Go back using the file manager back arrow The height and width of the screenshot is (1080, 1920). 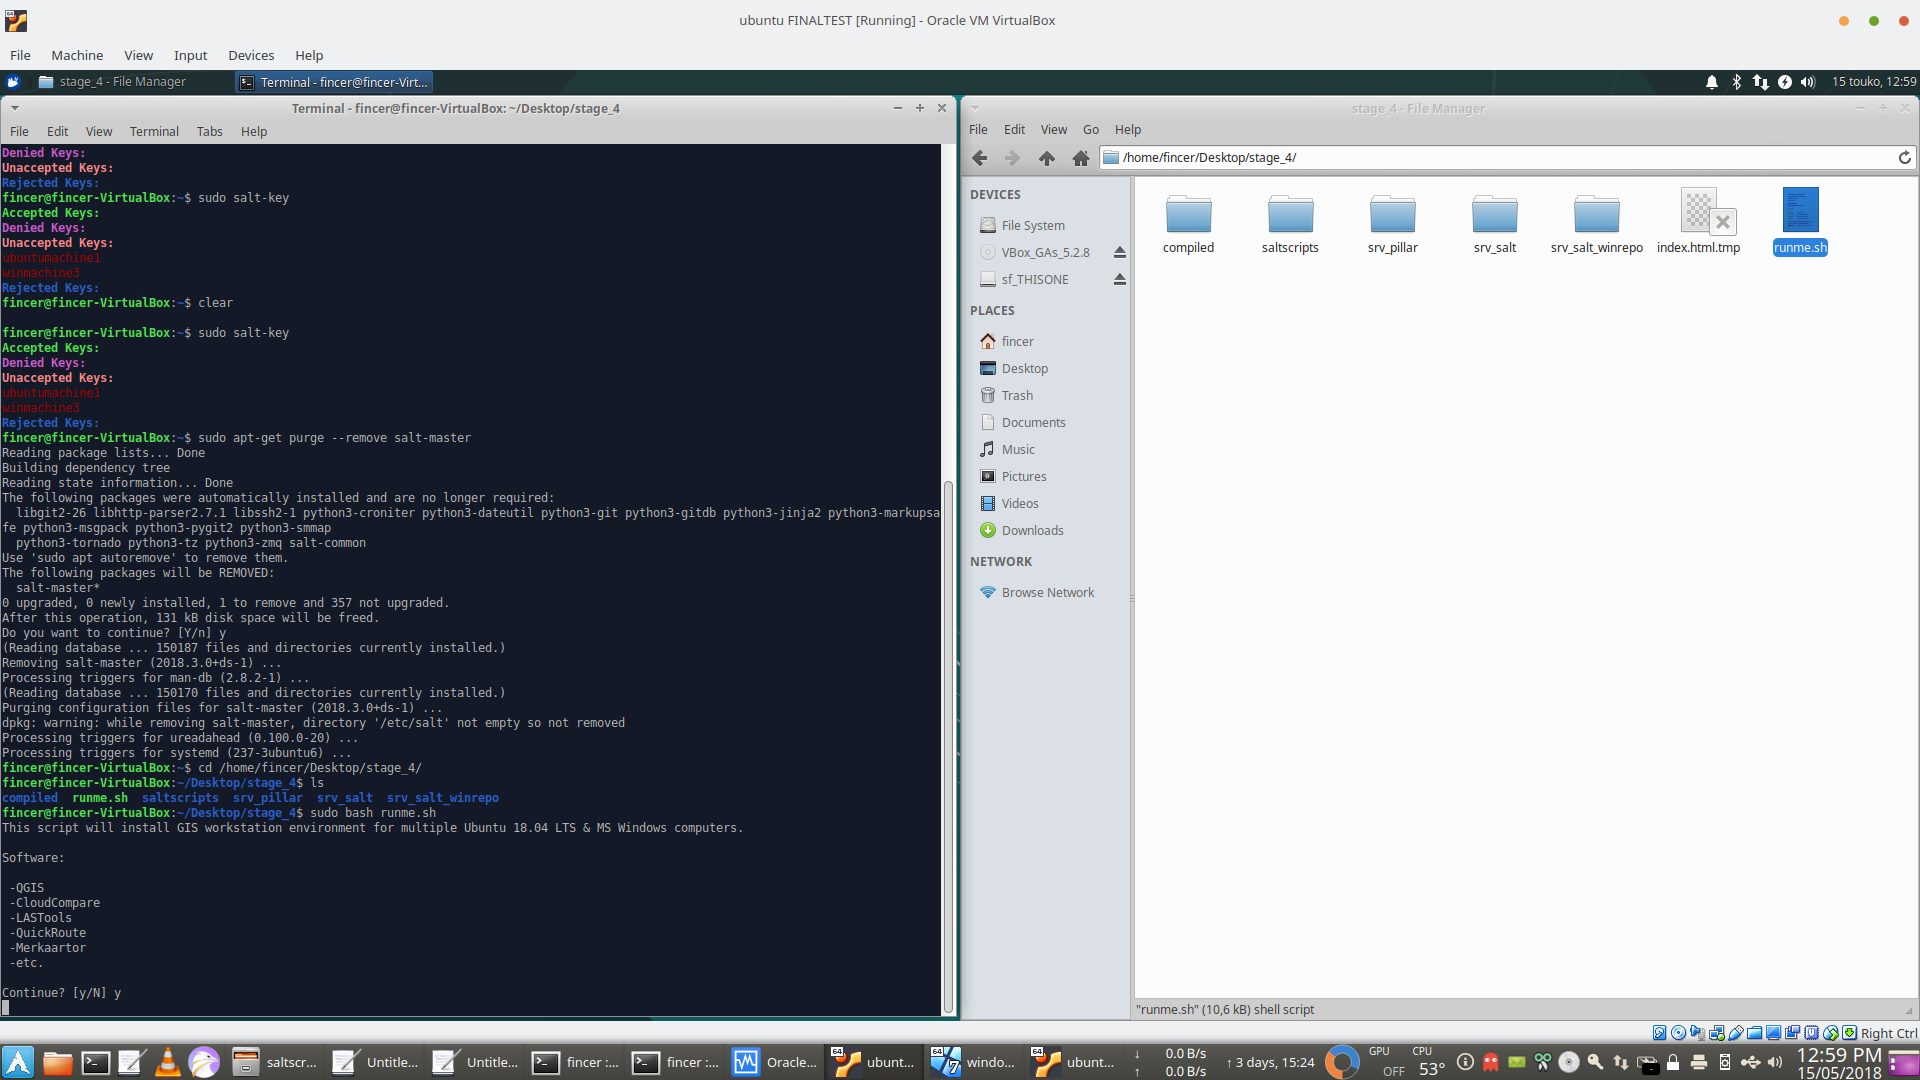[980, 158]
